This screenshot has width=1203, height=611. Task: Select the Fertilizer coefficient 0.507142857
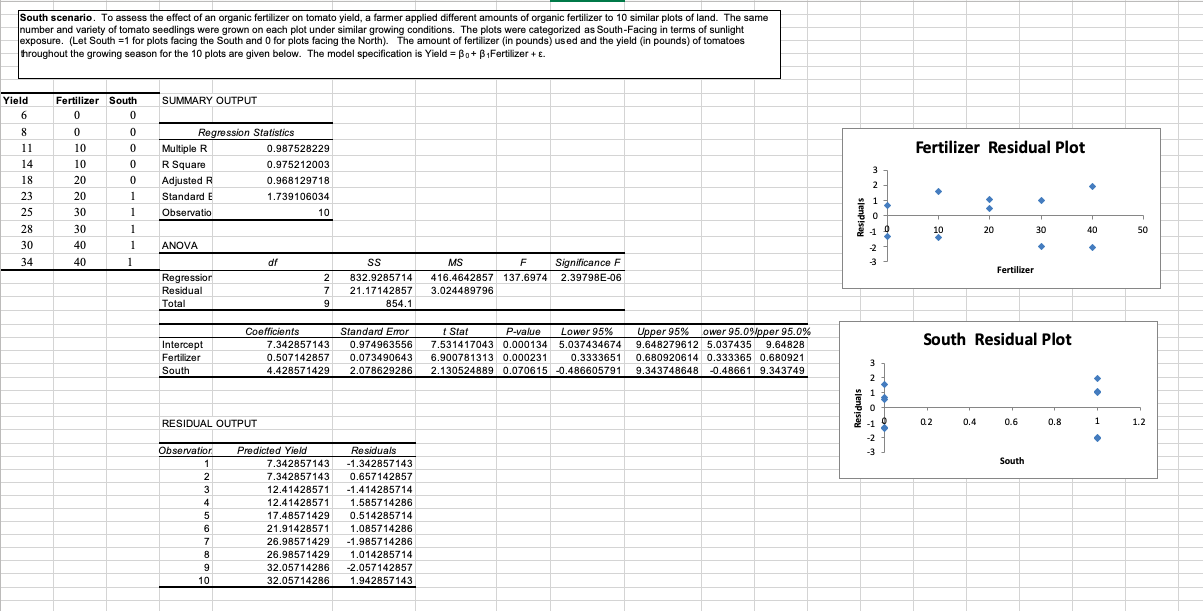coord(298,357)
